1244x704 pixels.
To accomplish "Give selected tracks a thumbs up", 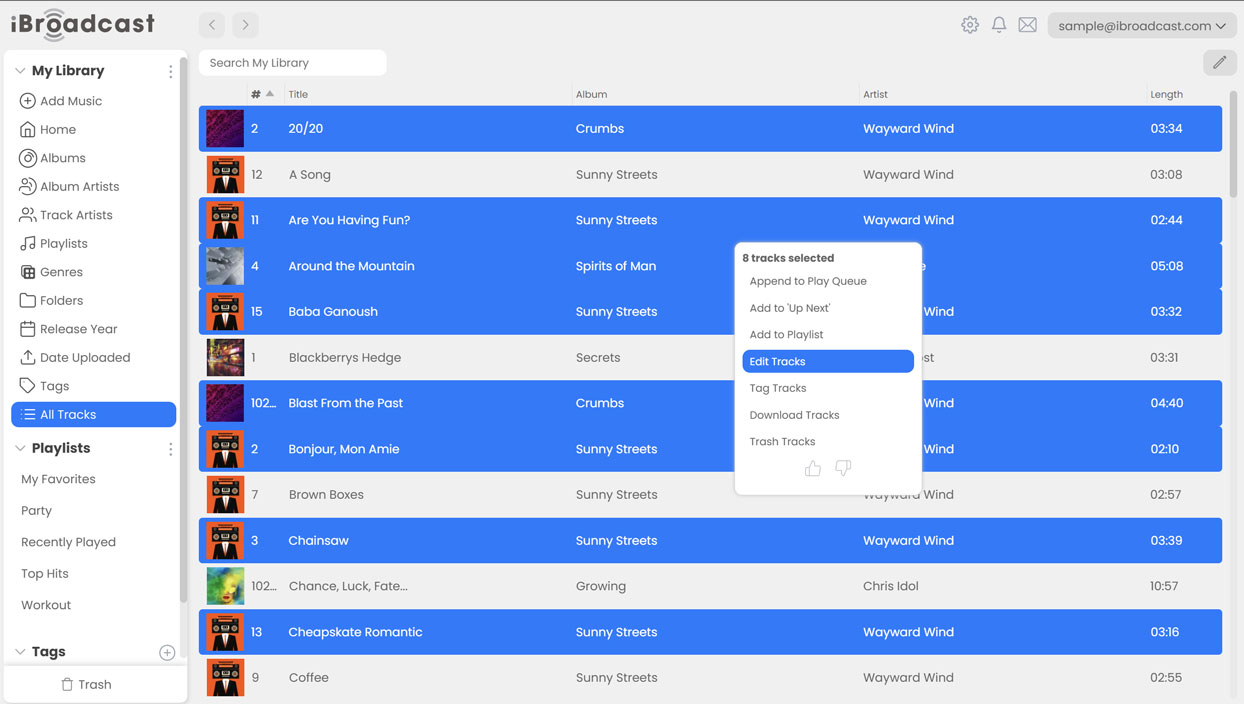I will 813,468.
